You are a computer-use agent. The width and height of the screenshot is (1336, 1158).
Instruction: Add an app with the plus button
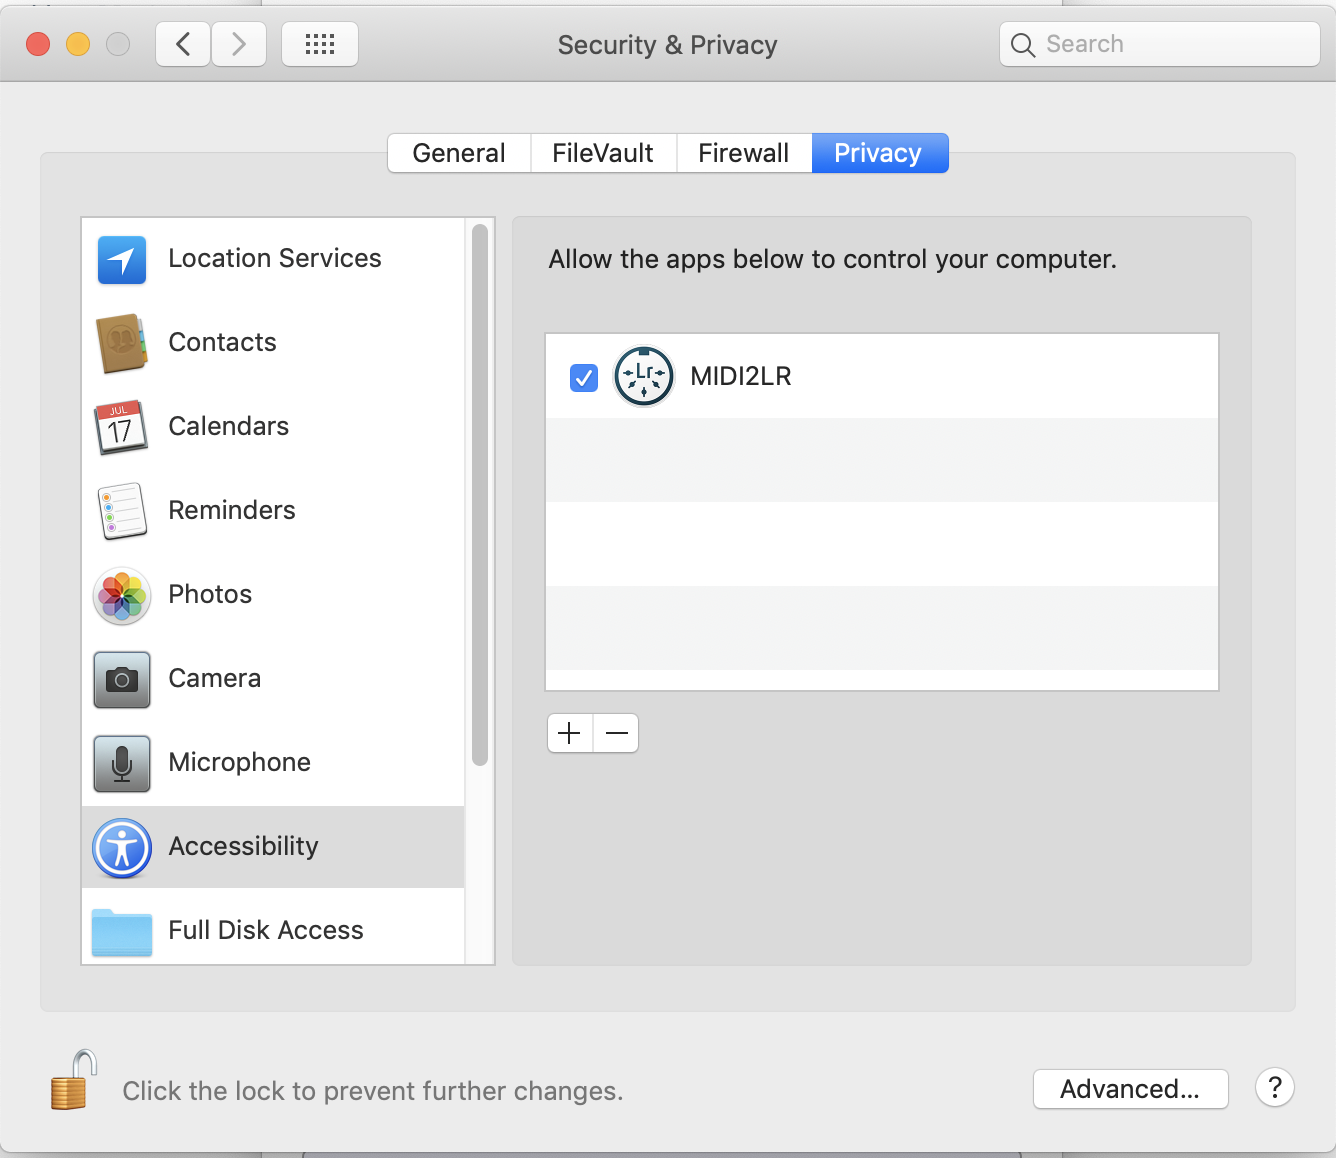click(570, 733)
